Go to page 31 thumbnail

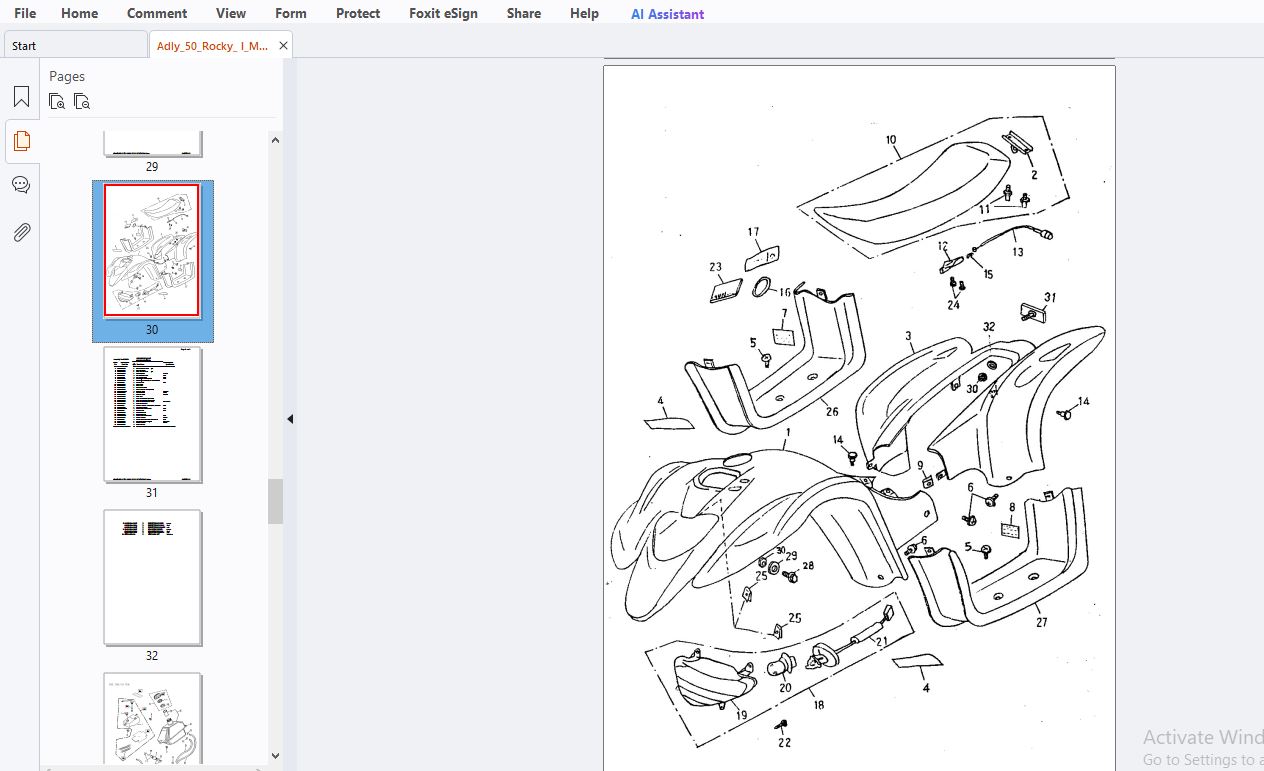[152, 414]
